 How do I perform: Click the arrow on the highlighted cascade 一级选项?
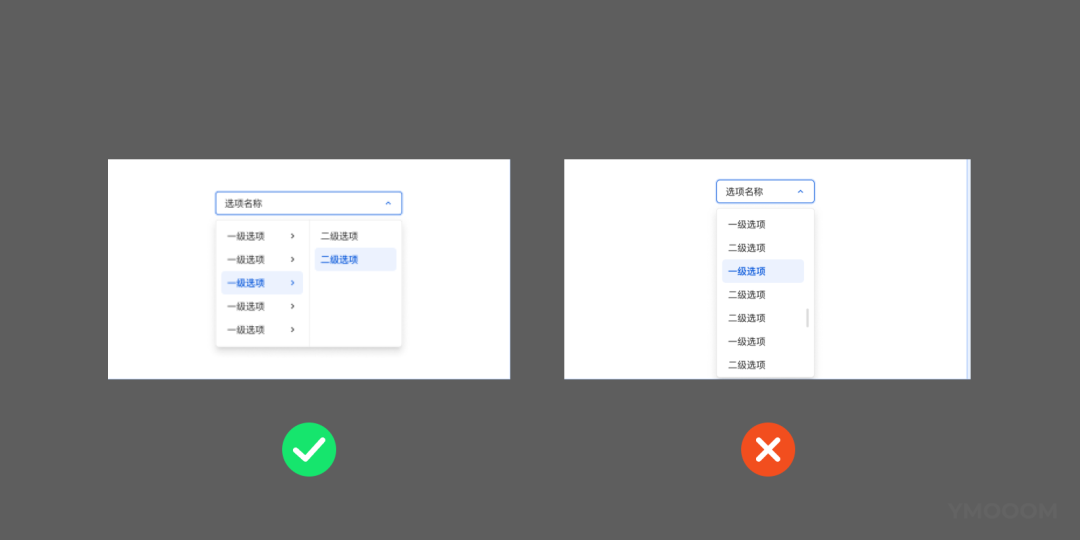(292, 283)
